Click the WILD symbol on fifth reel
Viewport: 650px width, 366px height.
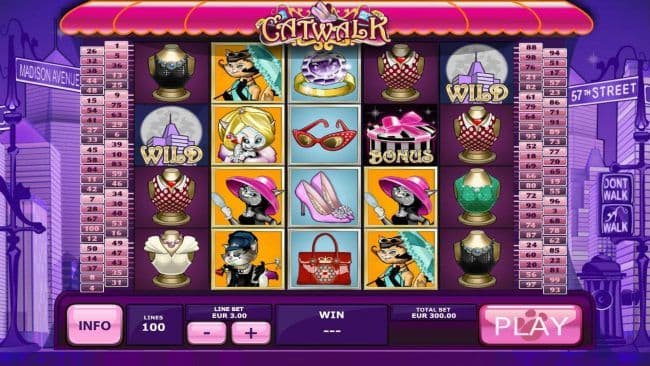477,73
